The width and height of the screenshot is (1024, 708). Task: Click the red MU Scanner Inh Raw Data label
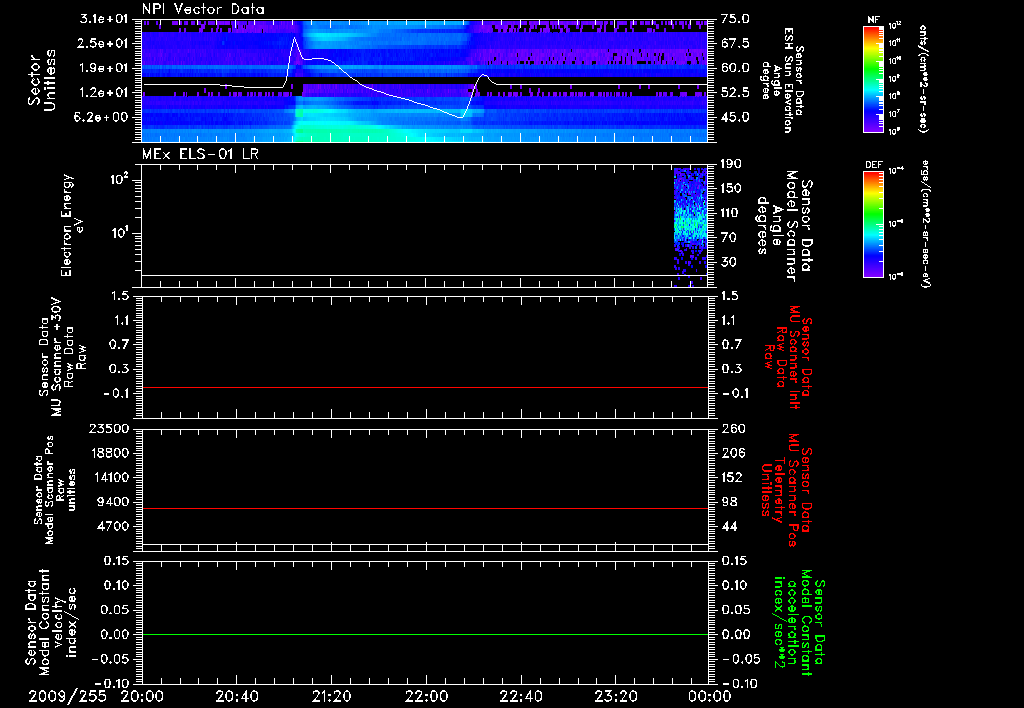(x=787, y=357)
